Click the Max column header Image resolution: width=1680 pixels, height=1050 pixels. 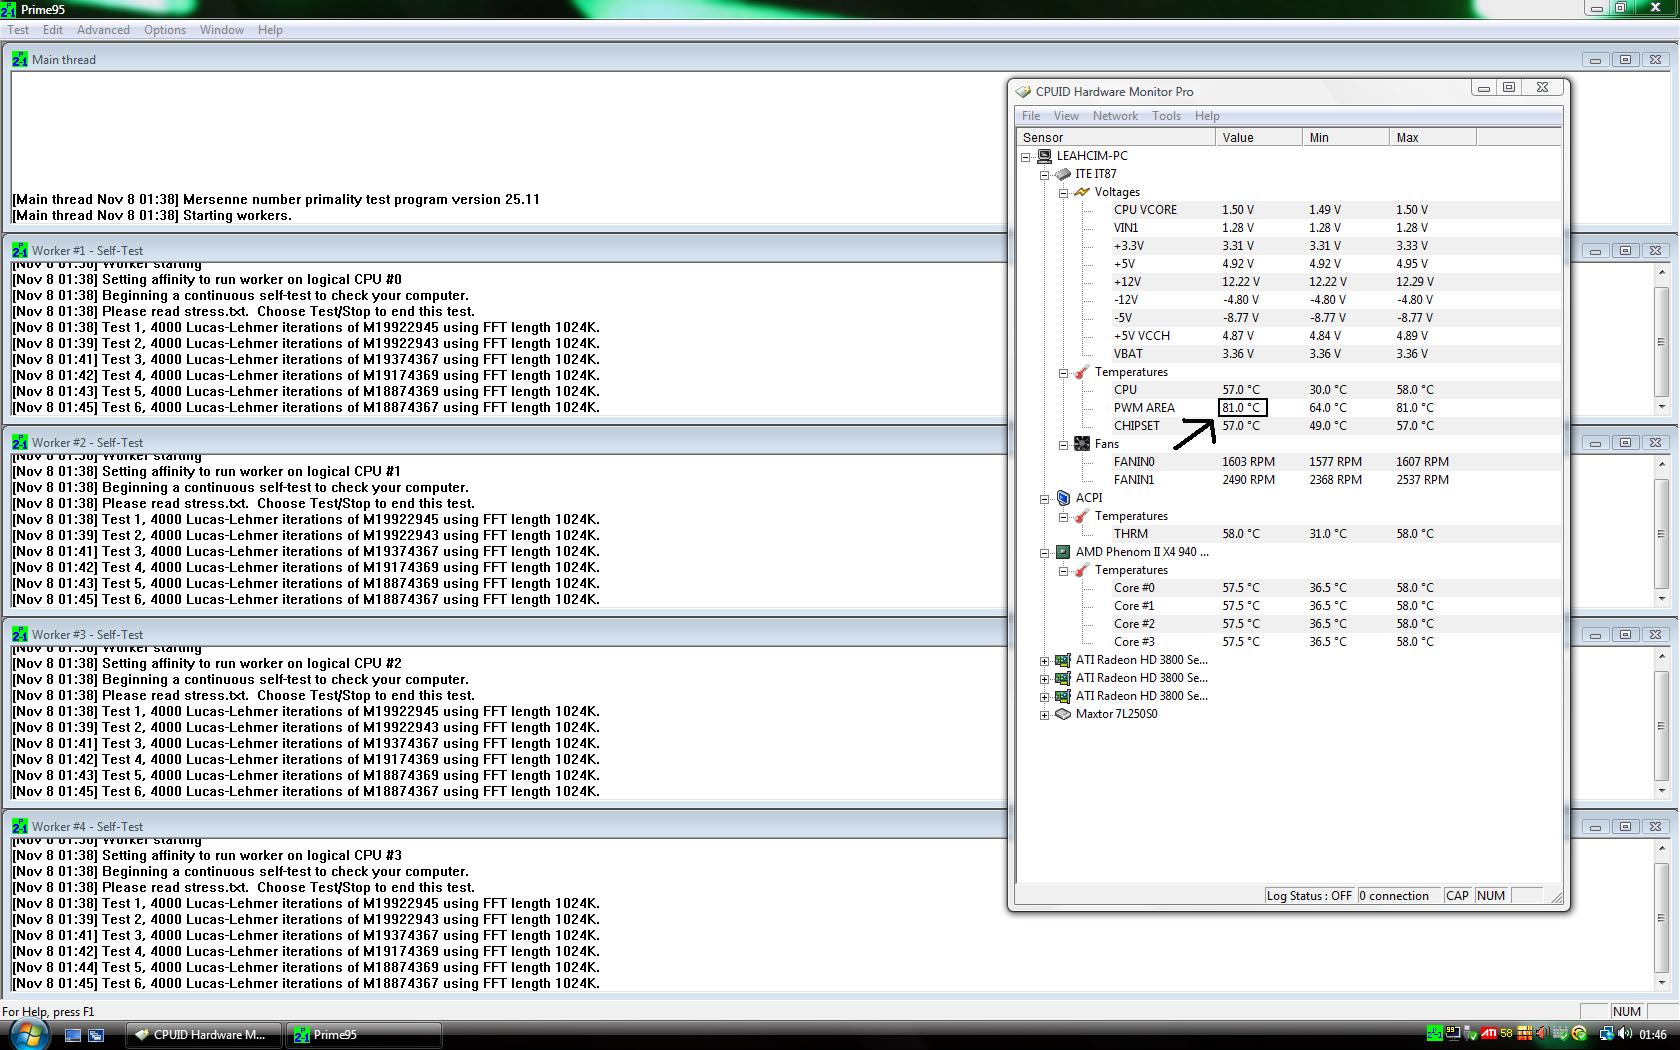pyautogui.click(x=1433, y=138)
